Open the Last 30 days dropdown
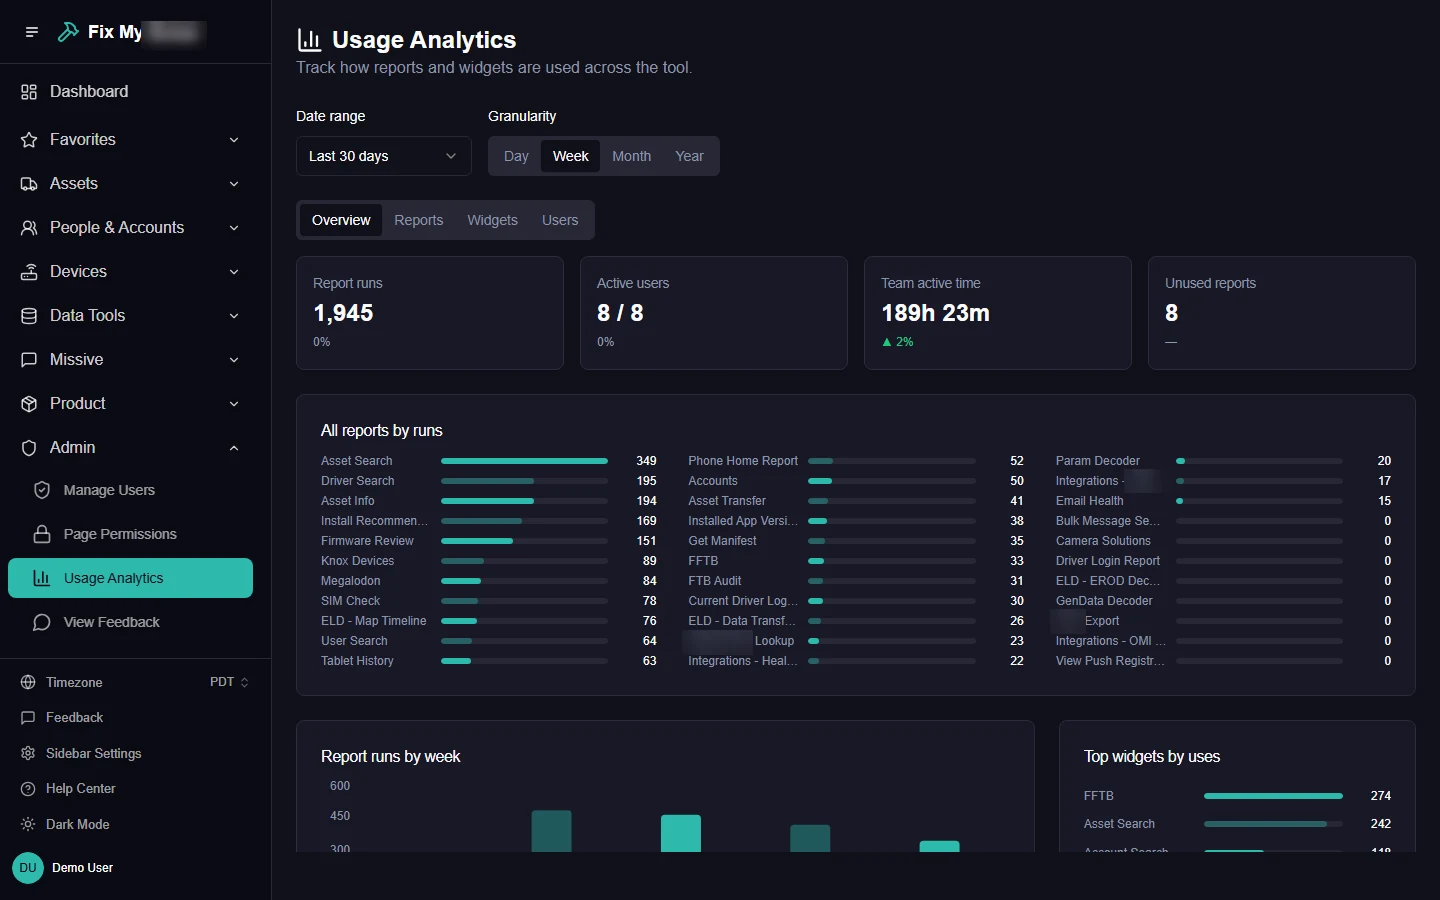The height and width of the screenshot is (900, 1440). [383, 156]
